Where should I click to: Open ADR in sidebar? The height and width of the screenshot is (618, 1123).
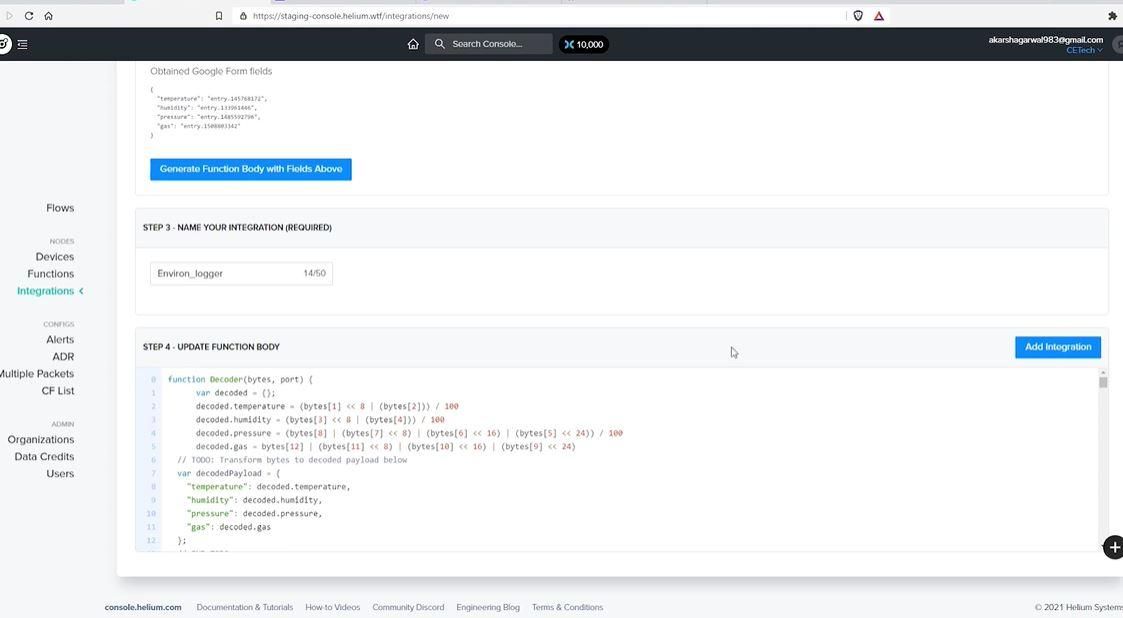tap(63, 357)
